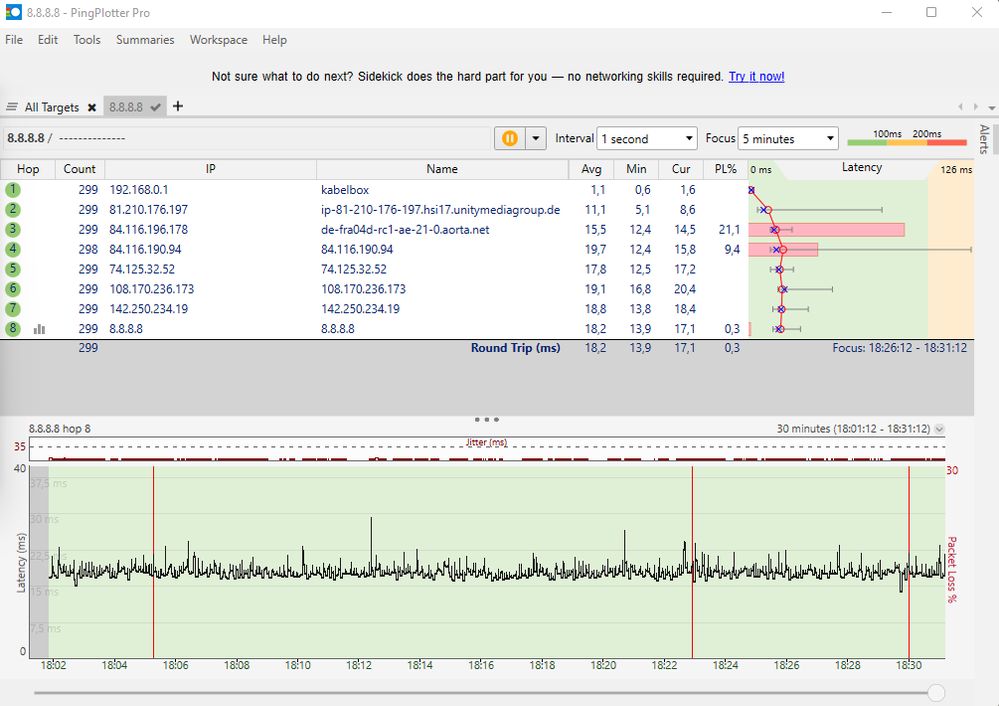Close the All Targets tab
Viewport: 999px width, 706px height.
91,107
